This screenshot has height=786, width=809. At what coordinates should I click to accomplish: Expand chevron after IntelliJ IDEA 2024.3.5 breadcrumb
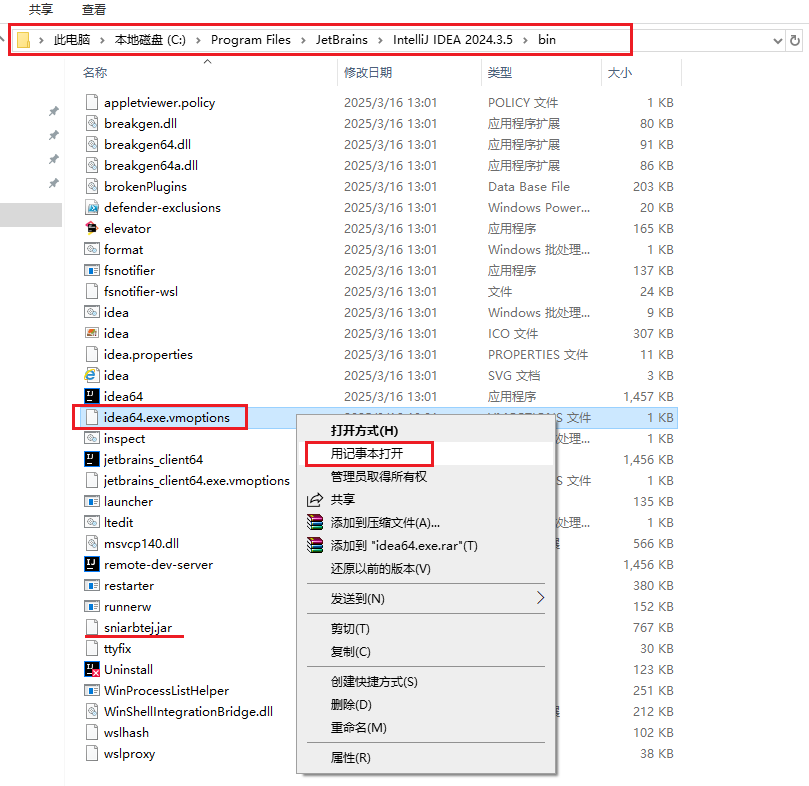pyautogui.click(x=525, y=40)
